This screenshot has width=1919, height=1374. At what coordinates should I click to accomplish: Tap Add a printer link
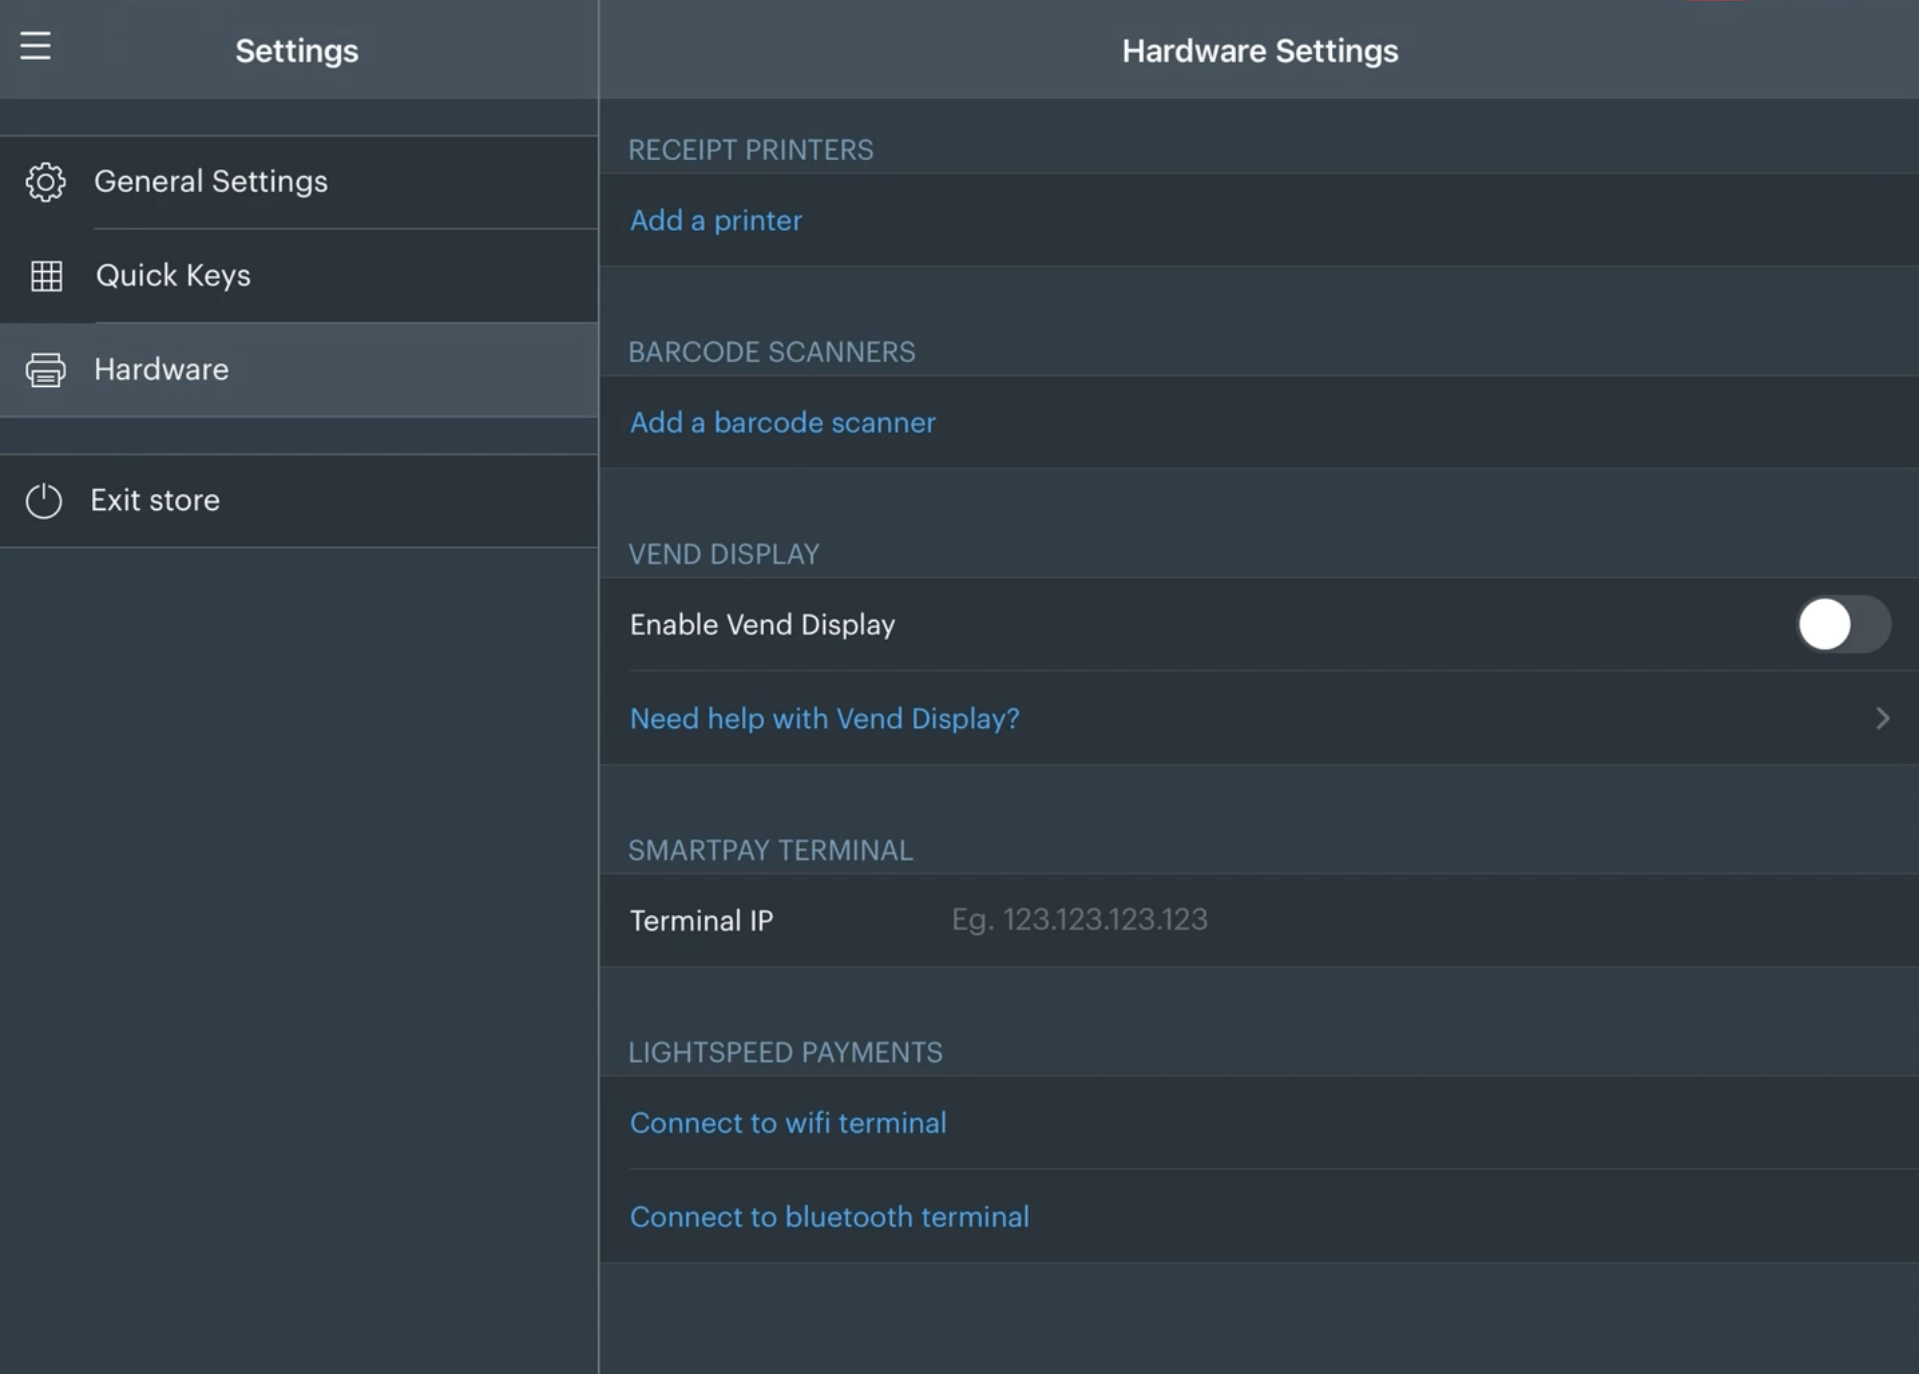tap(716, 220)
